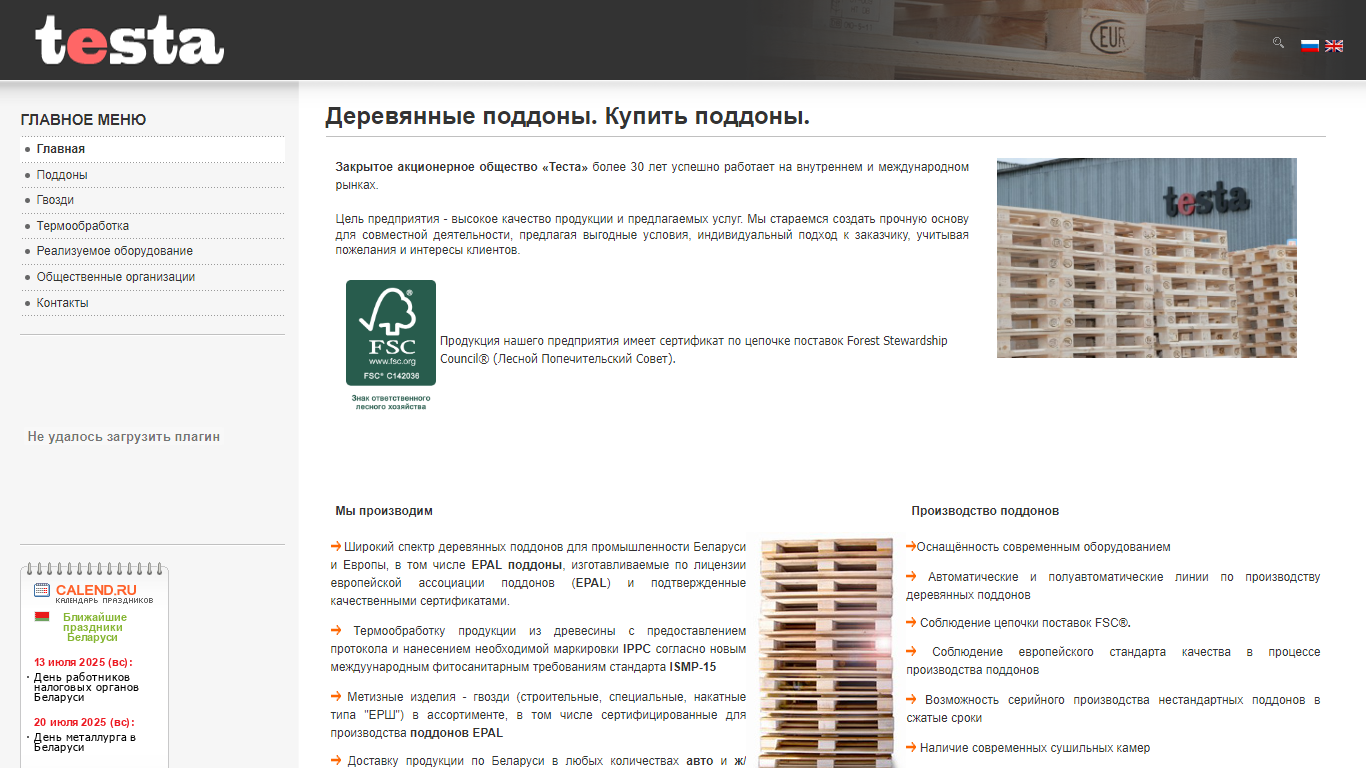Open the CALEND.RU calendar link

[96, 590]
